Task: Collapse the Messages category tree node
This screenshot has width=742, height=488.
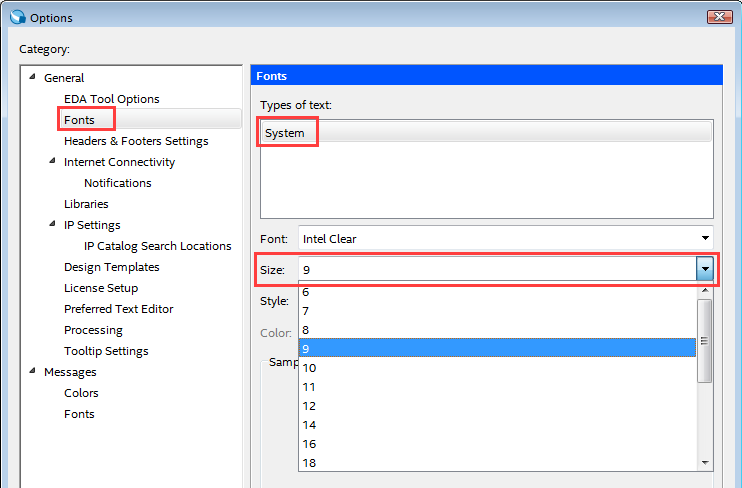Action: [31, 372]
